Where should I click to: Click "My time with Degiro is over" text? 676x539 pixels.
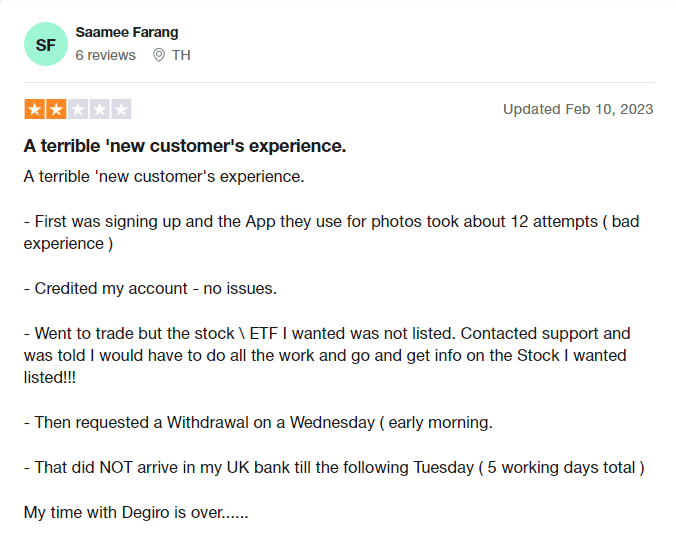[136, 512]
